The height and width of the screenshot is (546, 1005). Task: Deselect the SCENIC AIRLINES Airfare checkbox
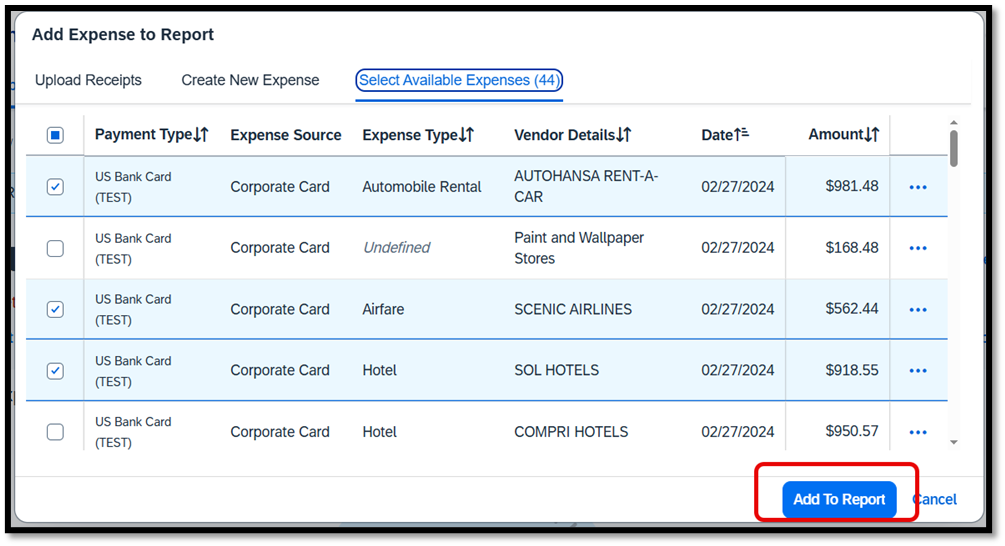pos(55,310)
